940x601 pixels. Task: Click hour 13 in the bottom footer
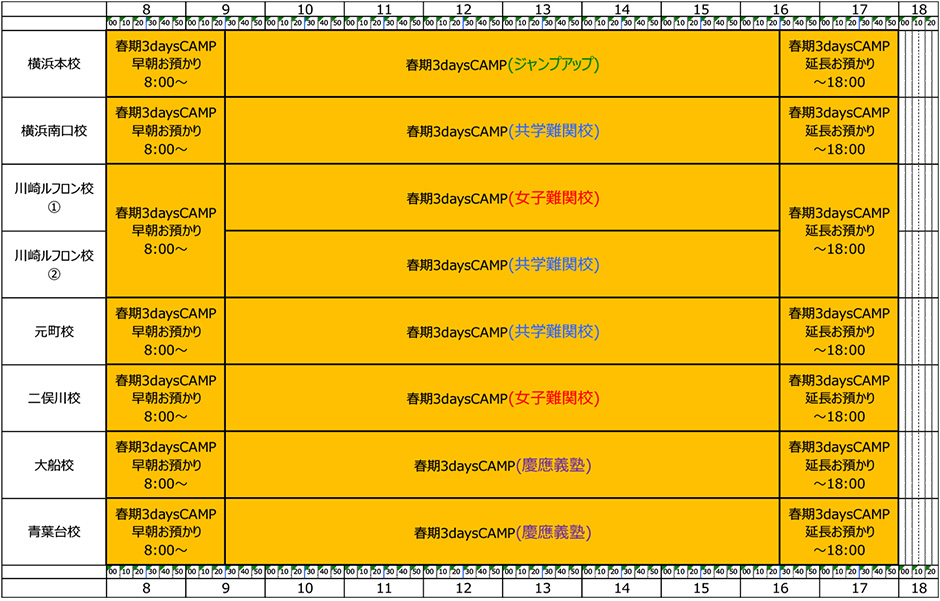coord(543,588)
